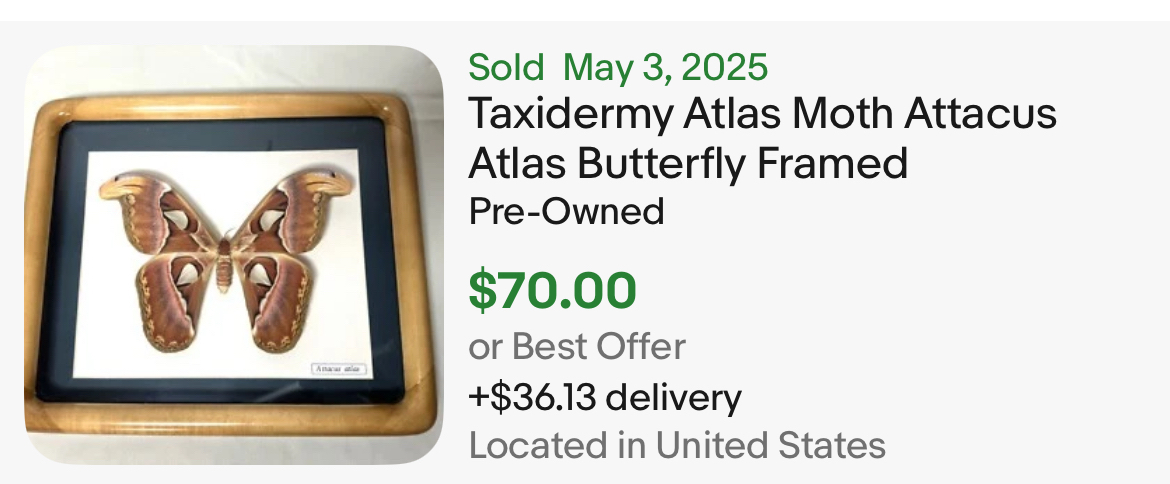Click the word "Butterfly" in the title
1170x484 pixels.
pos(660,163)
